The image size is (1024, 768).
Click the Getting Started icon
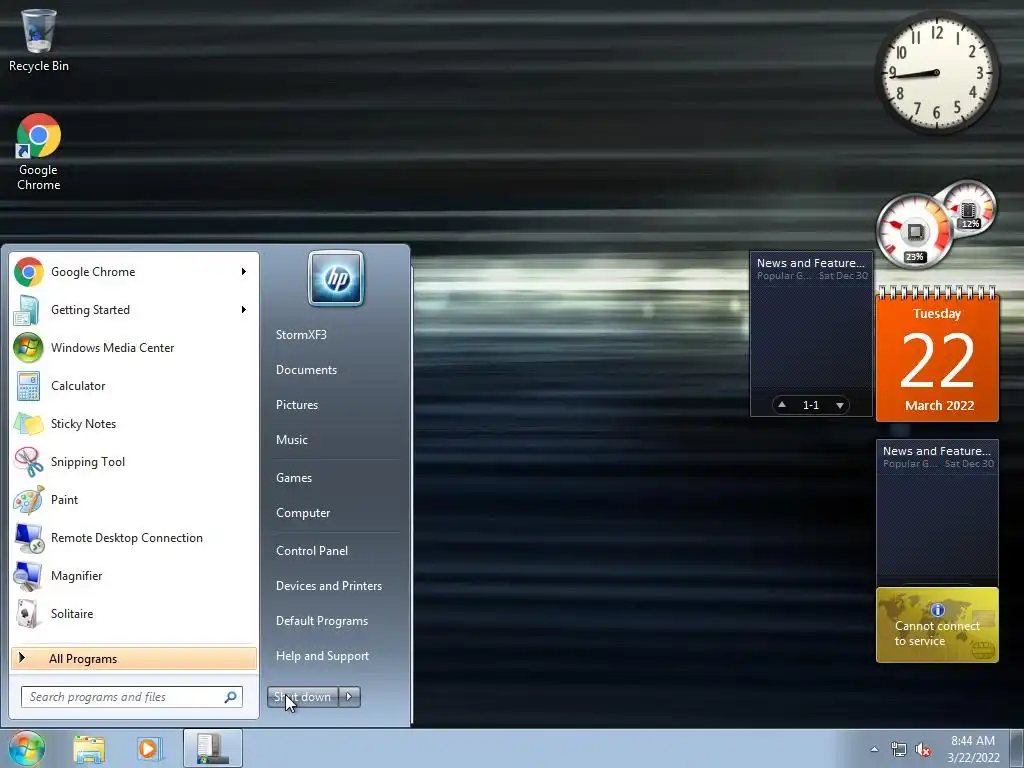tap(27, 310)
